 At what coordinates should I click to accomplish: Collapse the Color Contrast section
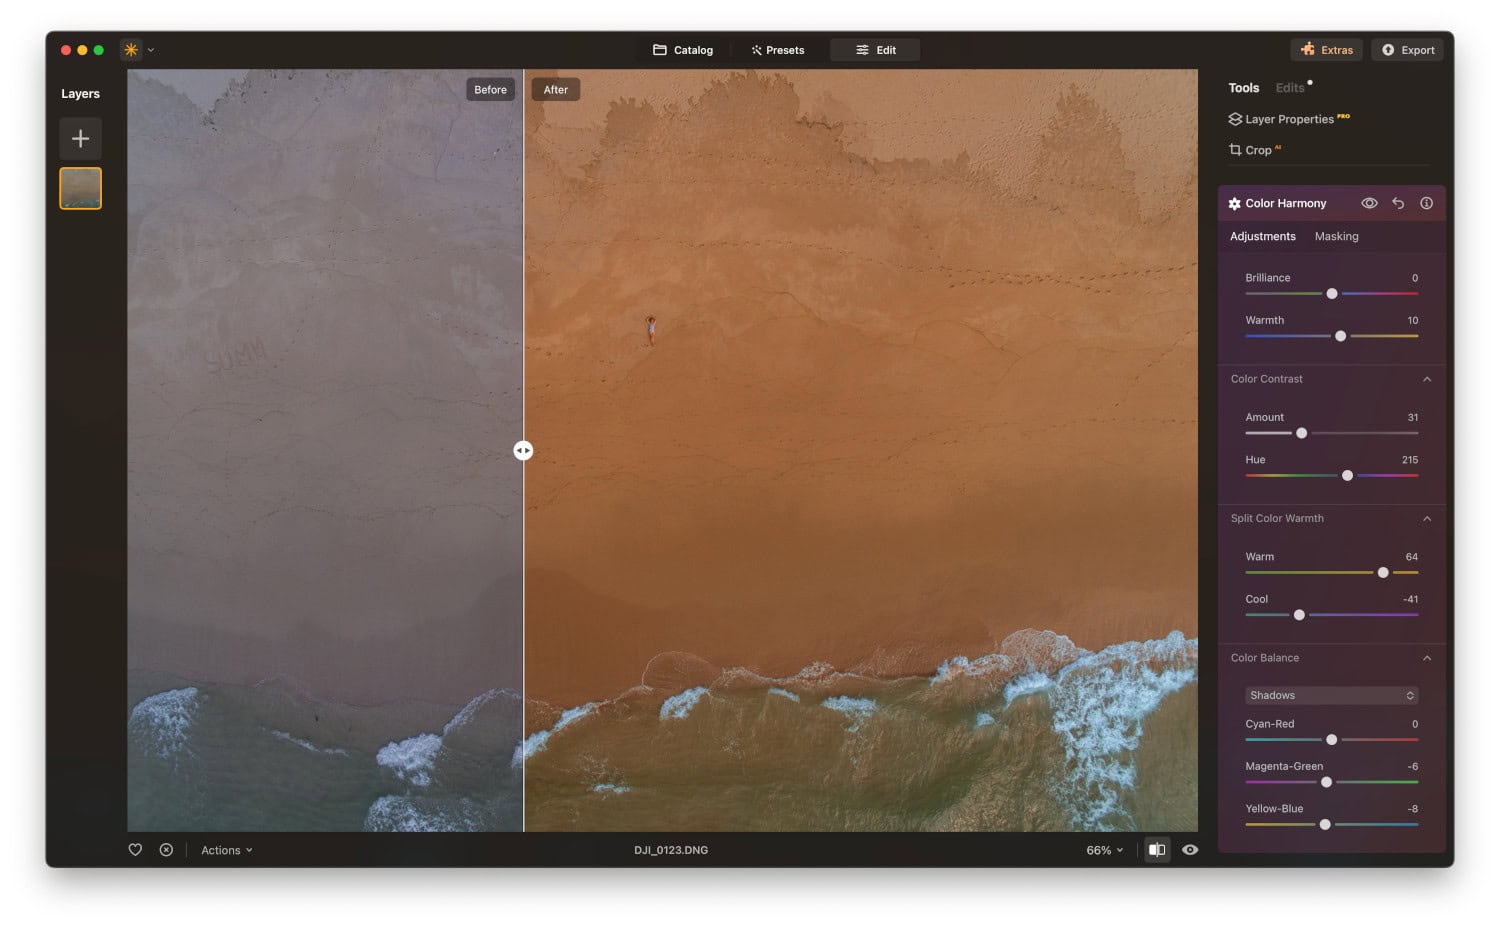(x=1428, y=379)
